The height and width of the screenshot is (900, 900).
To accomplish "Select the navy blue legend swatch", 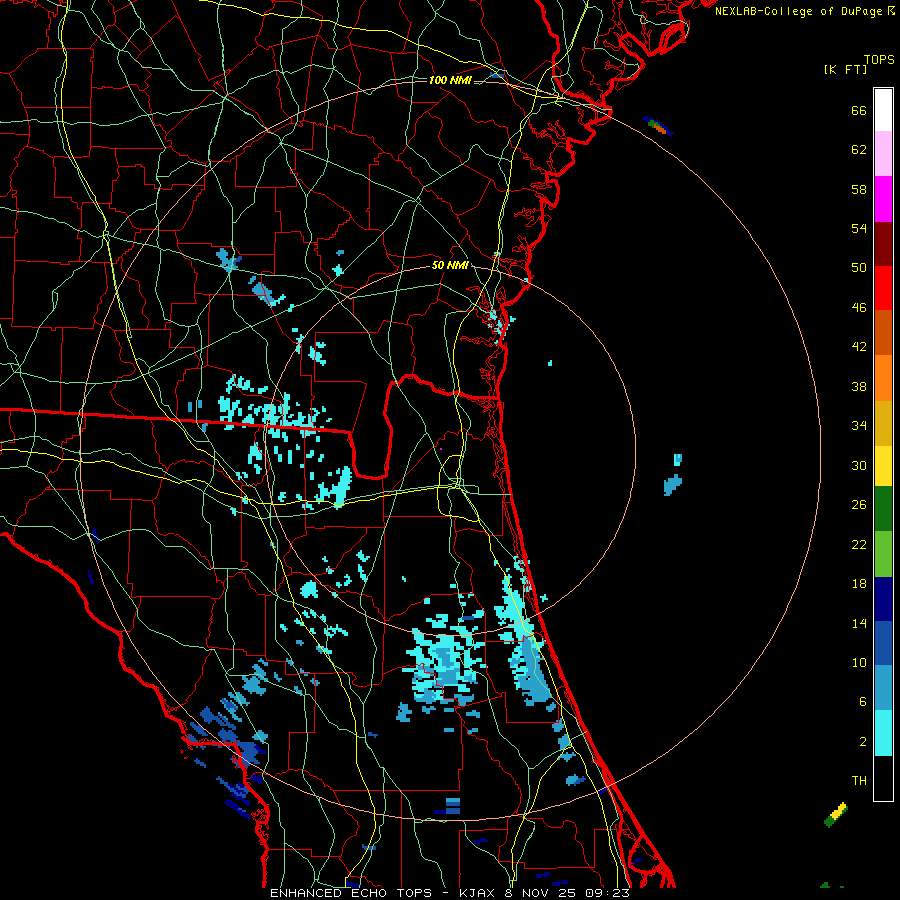I will pyautogui.click(x=883, y=599).
